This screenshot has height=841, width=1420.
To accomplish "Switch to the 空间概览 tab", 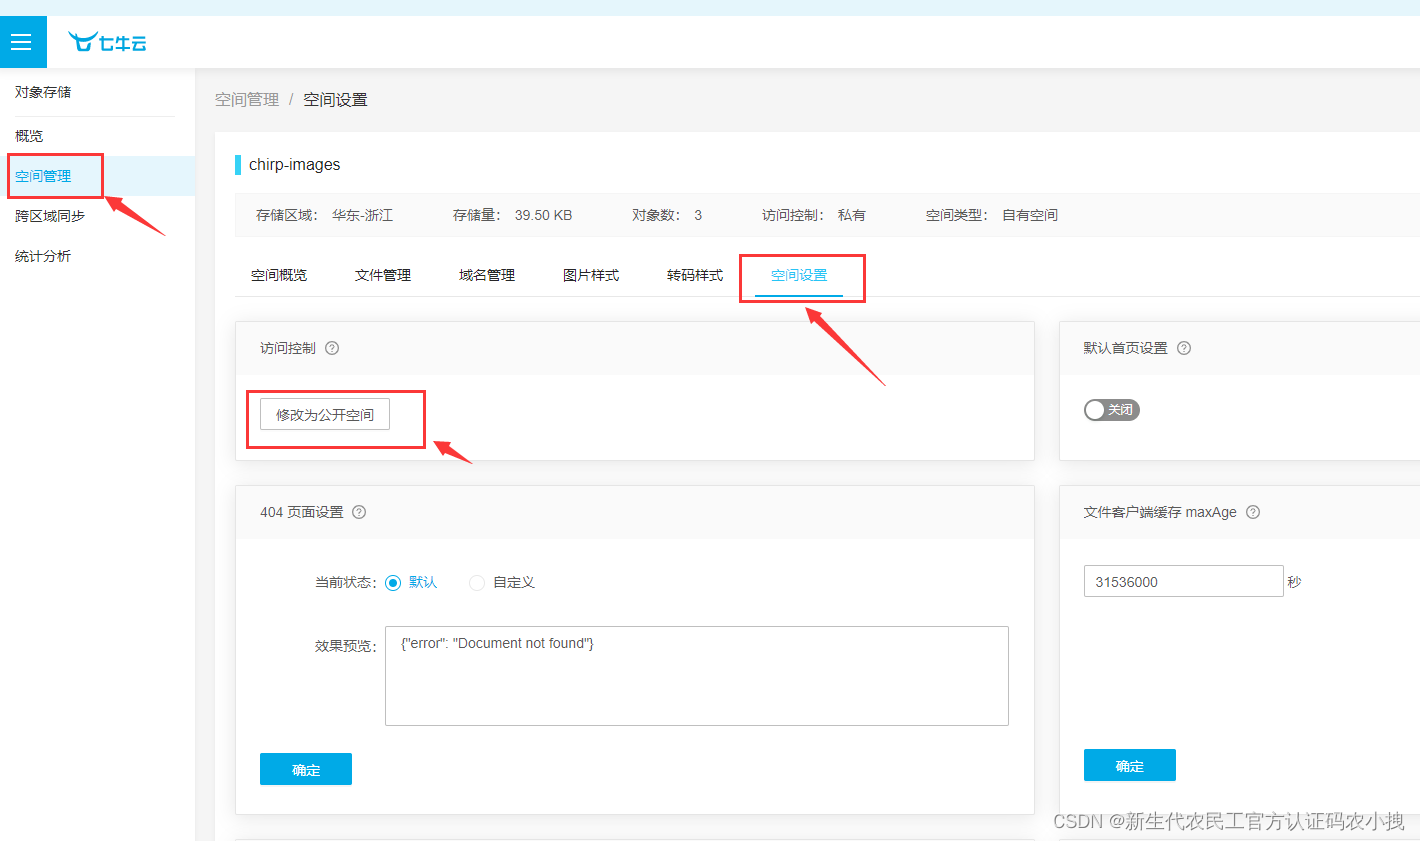I will (x=279, y=275).
